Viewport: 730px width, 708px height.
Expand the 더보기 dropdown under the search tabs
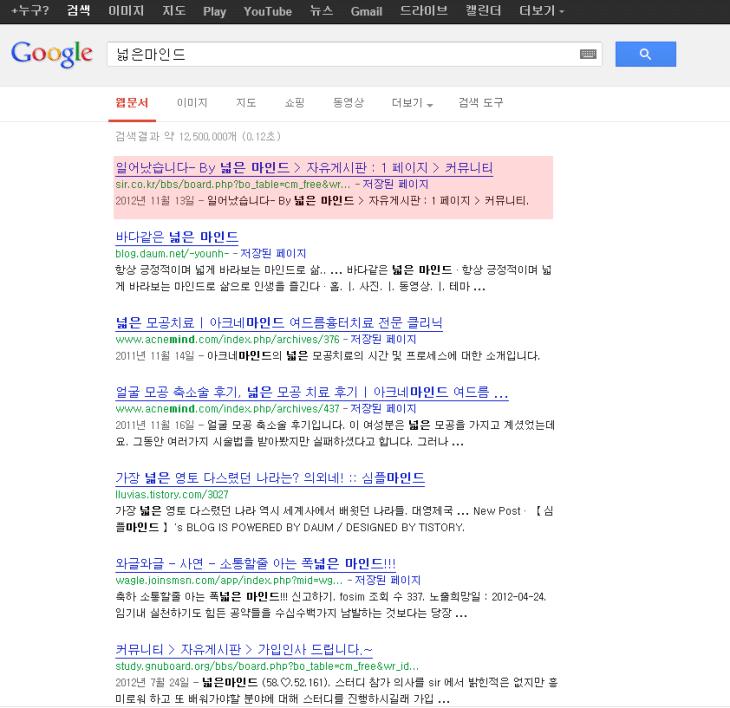tap(412, 103)
